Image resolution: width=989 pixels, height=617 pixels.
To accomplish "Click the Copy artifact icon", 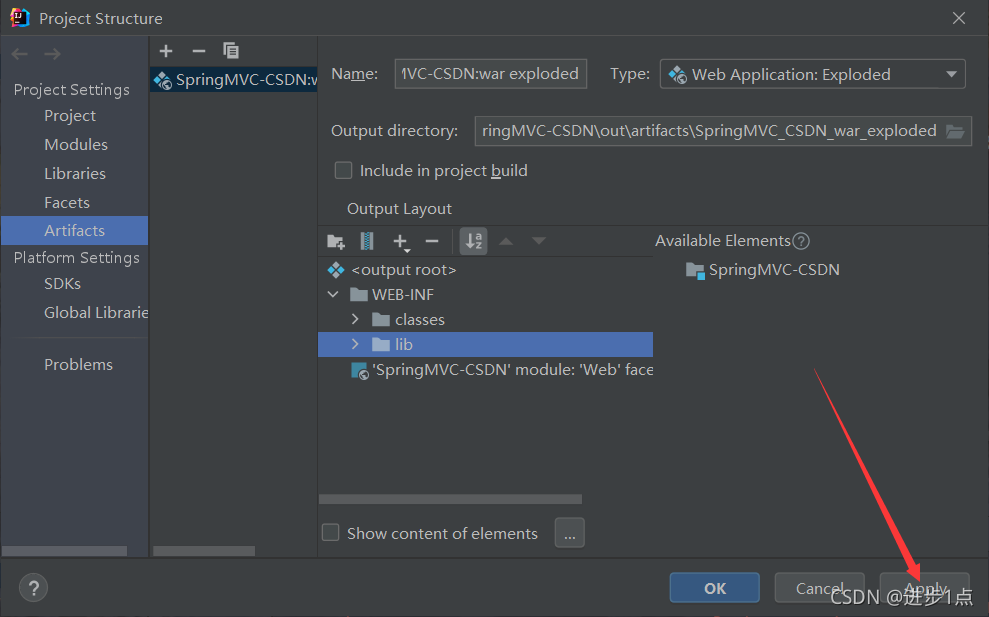I will 231,50.
